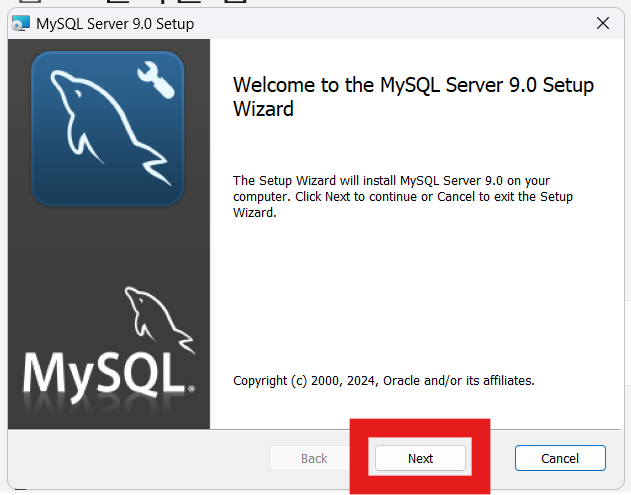Click the Oracle copyright notice text
631x495 pixels.
click(384, 381)
